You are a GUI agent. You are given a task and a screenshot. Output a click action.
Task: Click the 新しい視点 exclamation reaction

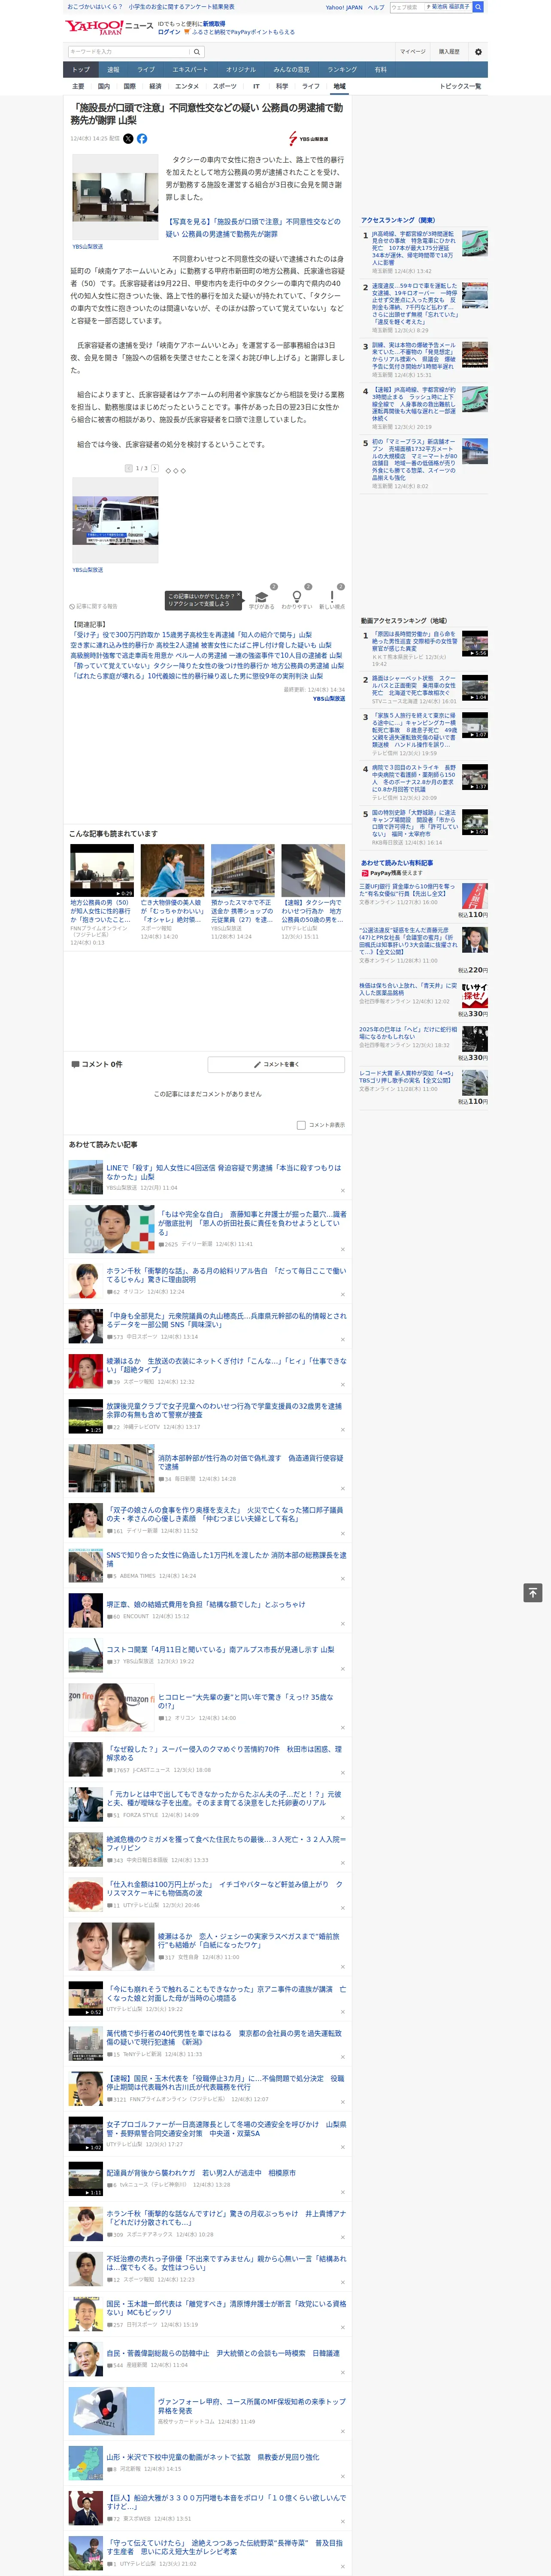[332, 597]
